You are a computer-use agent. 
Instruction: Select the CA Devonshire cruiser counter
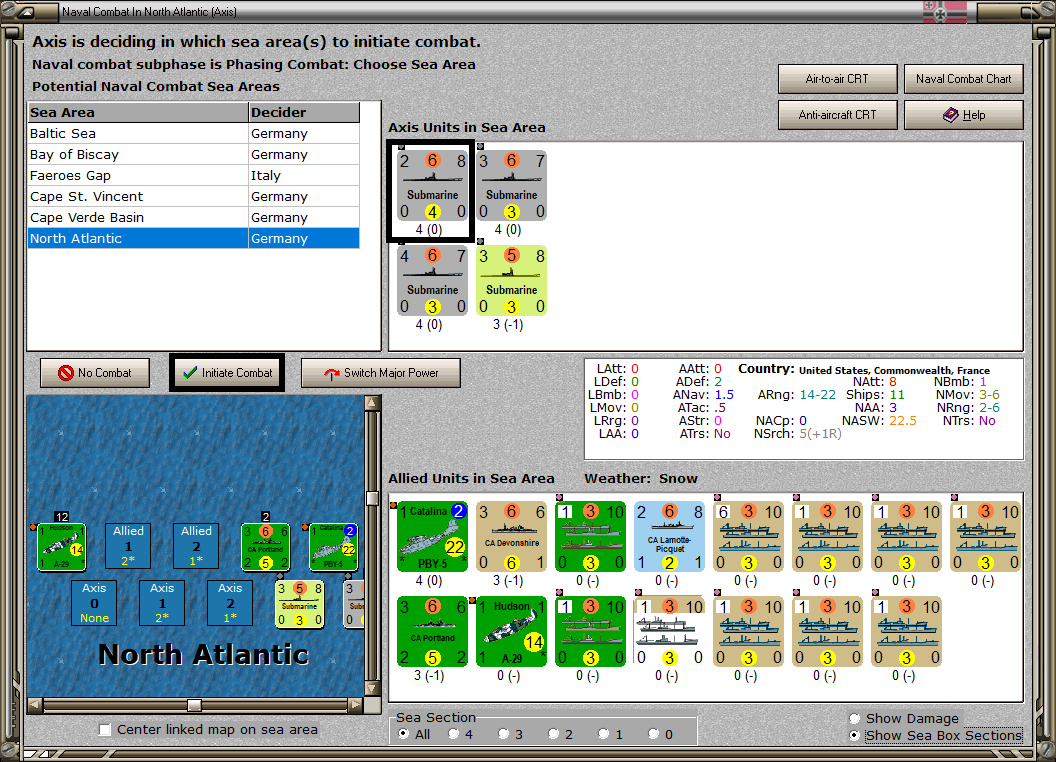511,536
